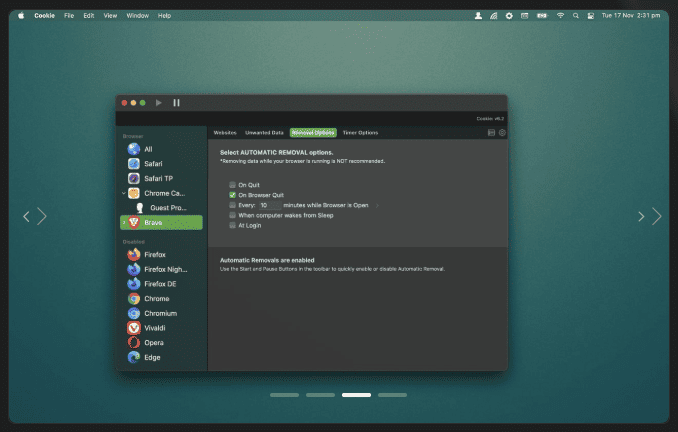
Task: Select the Firefox icon in Disabled list
Action: (x=134, y=255)
